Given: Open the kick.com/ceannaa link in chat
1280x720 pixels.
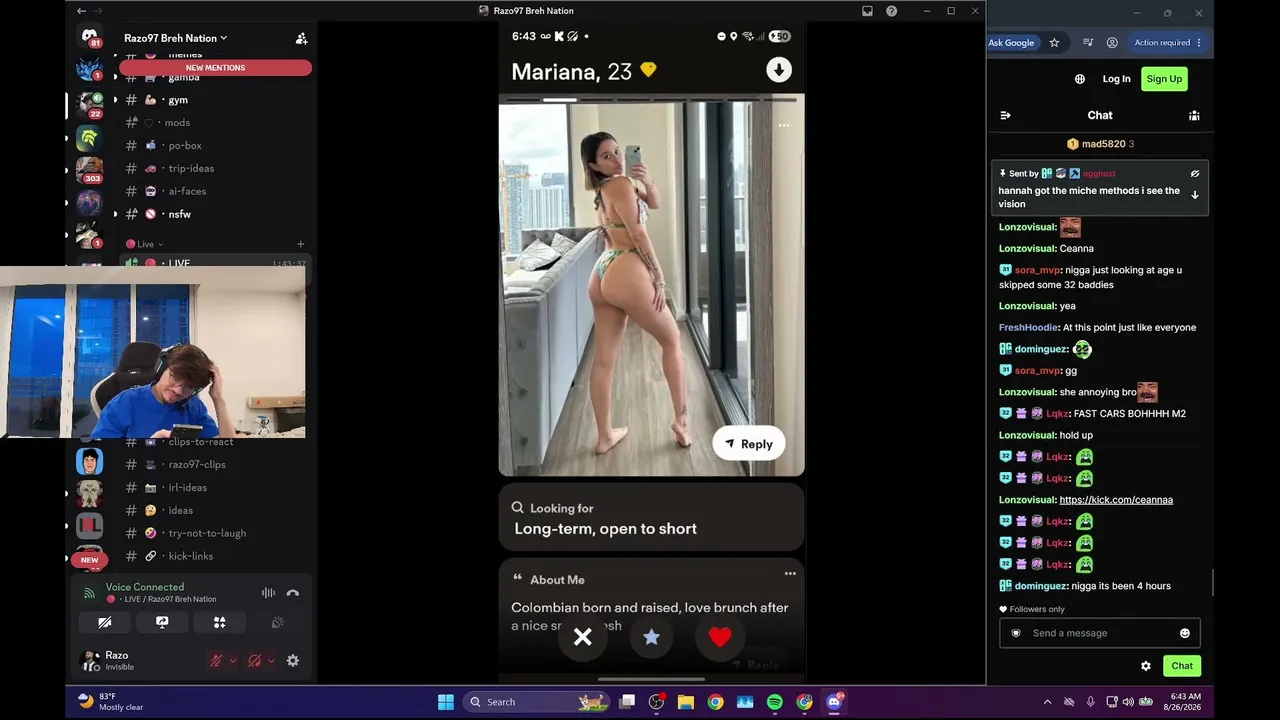Looking at the screenshot, I should tap(1116, 500).
